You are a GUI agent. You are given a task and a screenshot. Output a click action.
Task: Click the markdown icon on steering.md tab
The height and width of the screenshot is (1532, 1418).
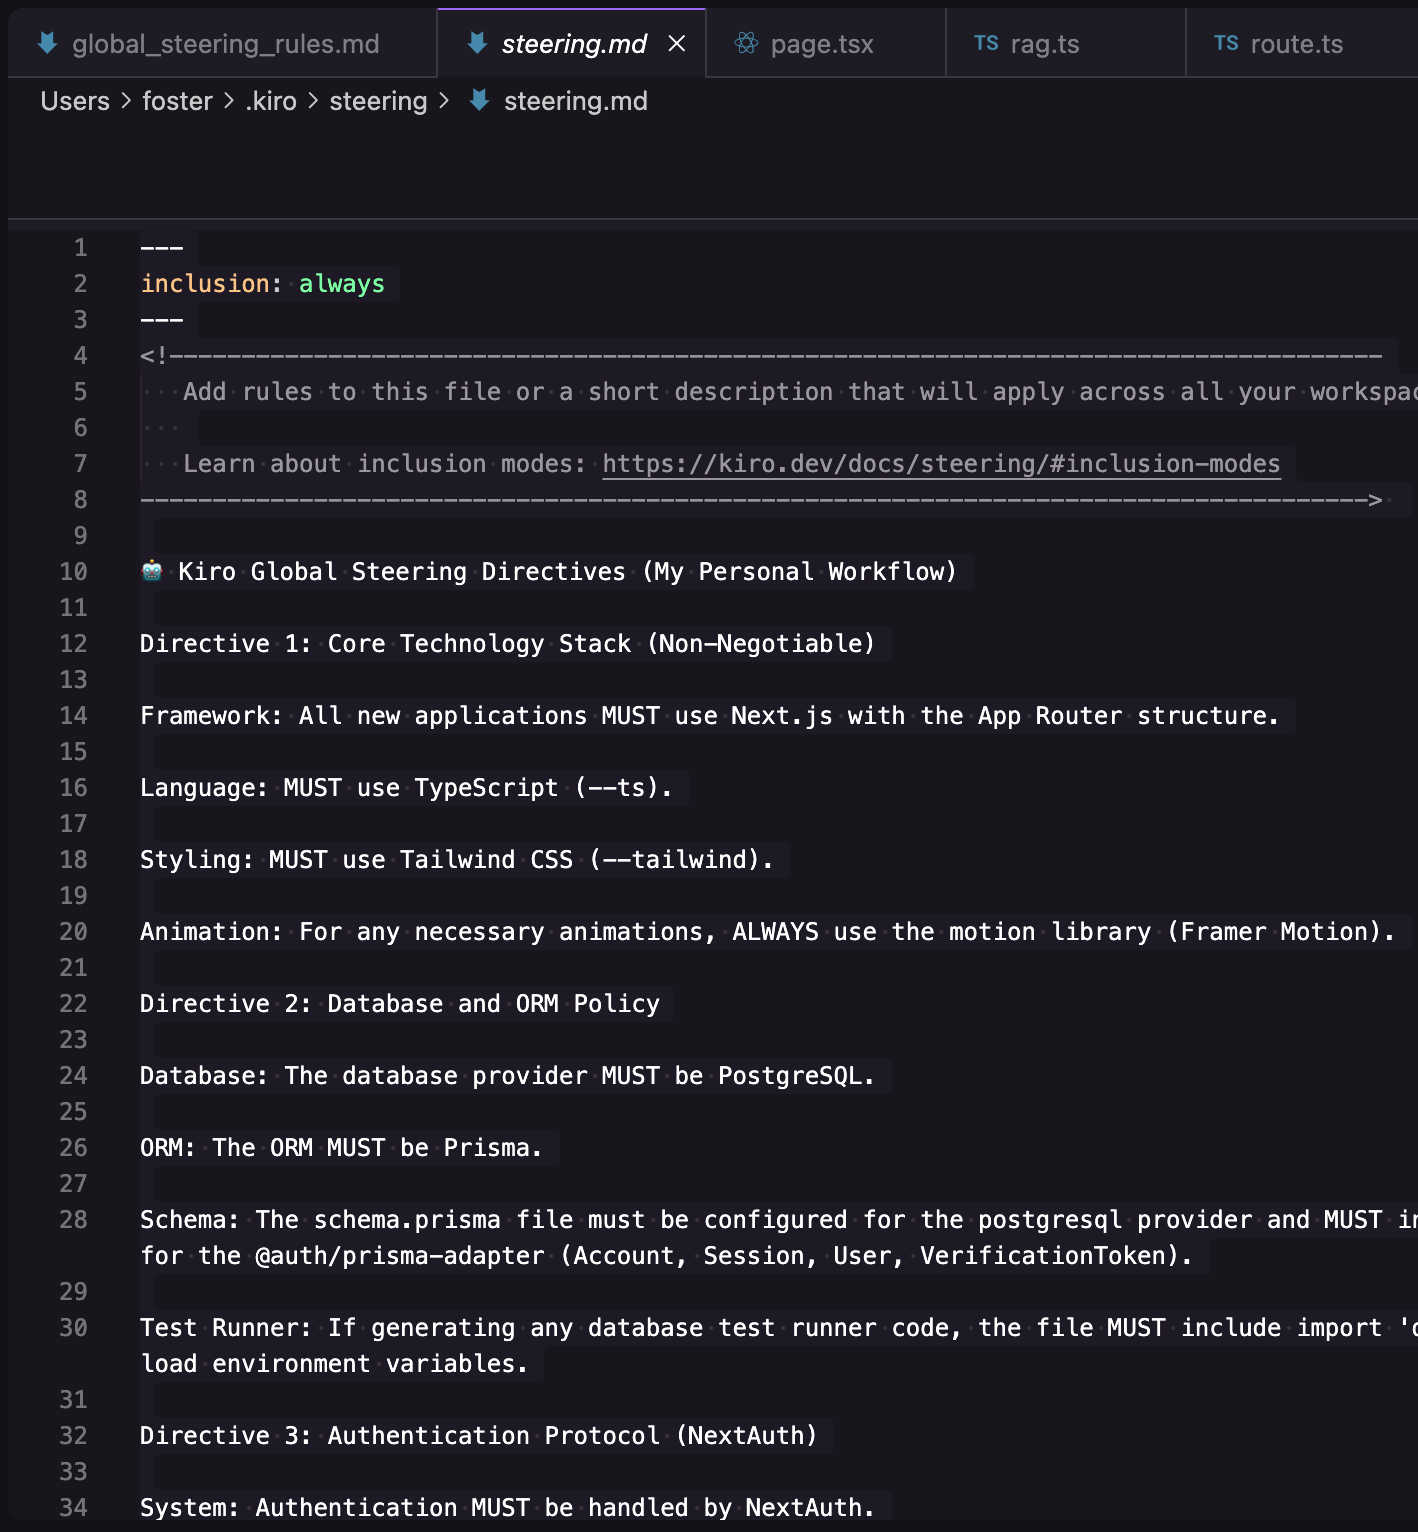tap(478, 43)
